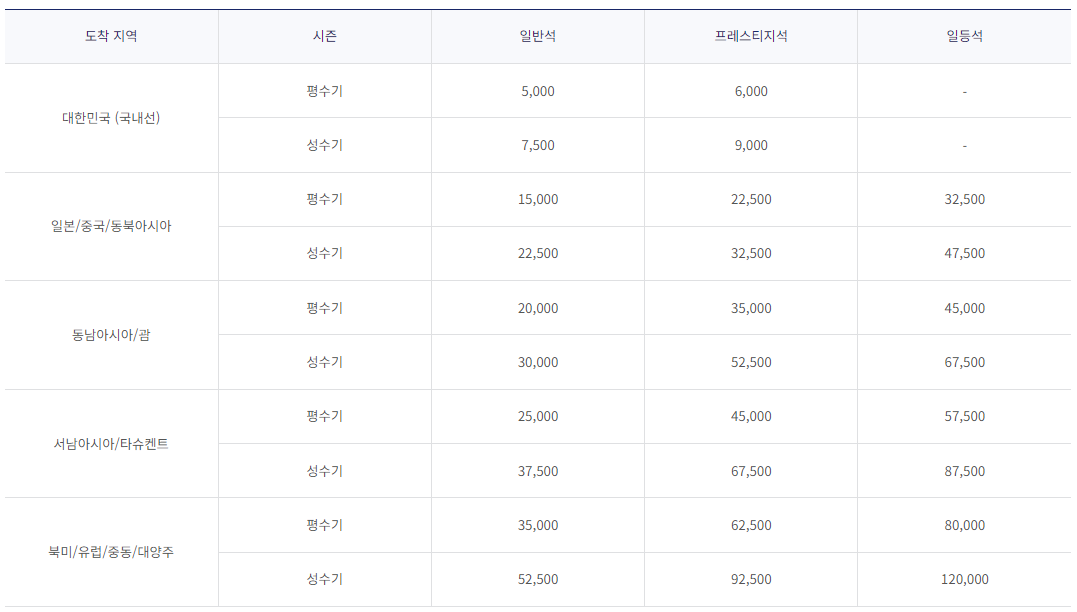Click the 15,000 mileage value
Image resolution: width=1077 pixels, height=612 pixels.
click(x=538, y=199)
